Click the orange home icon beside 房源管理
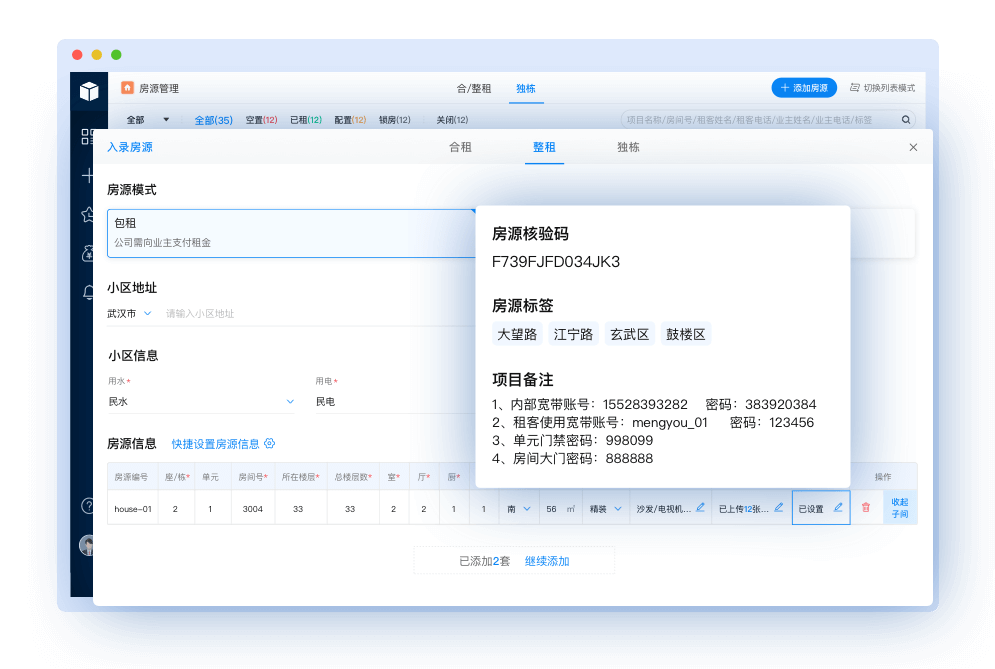Image resolution: width=995 pixels, height=669 pixels. point(127,88)
